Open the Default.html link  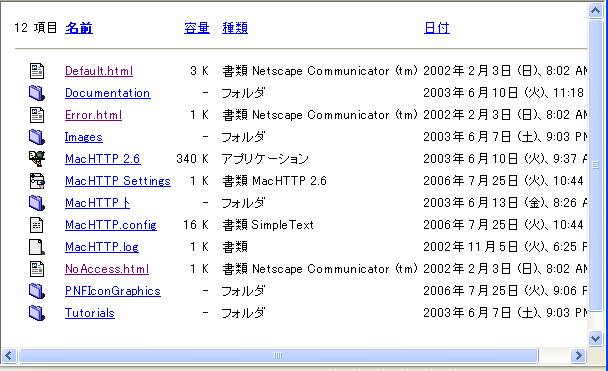[99, 71]
